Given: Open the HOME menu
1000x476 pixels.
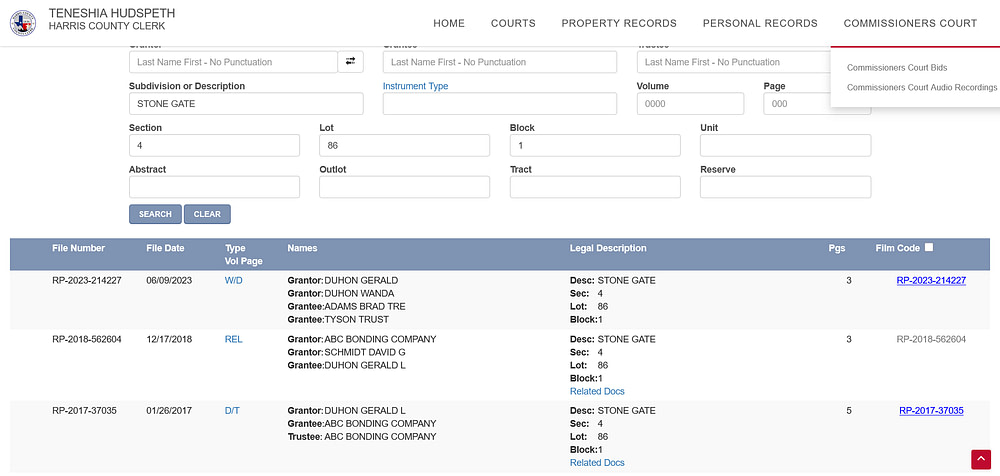Looking at the screenshot, I should point(449,23).
